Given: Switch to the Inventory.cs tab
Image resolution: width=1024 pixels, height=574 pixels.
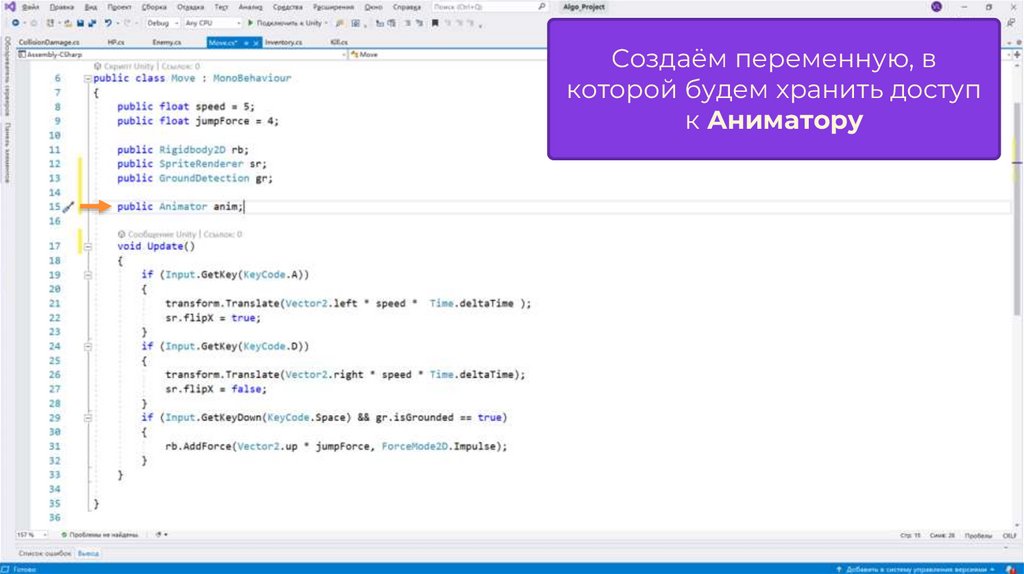Looking at the screenshot, I should [283, 42].
